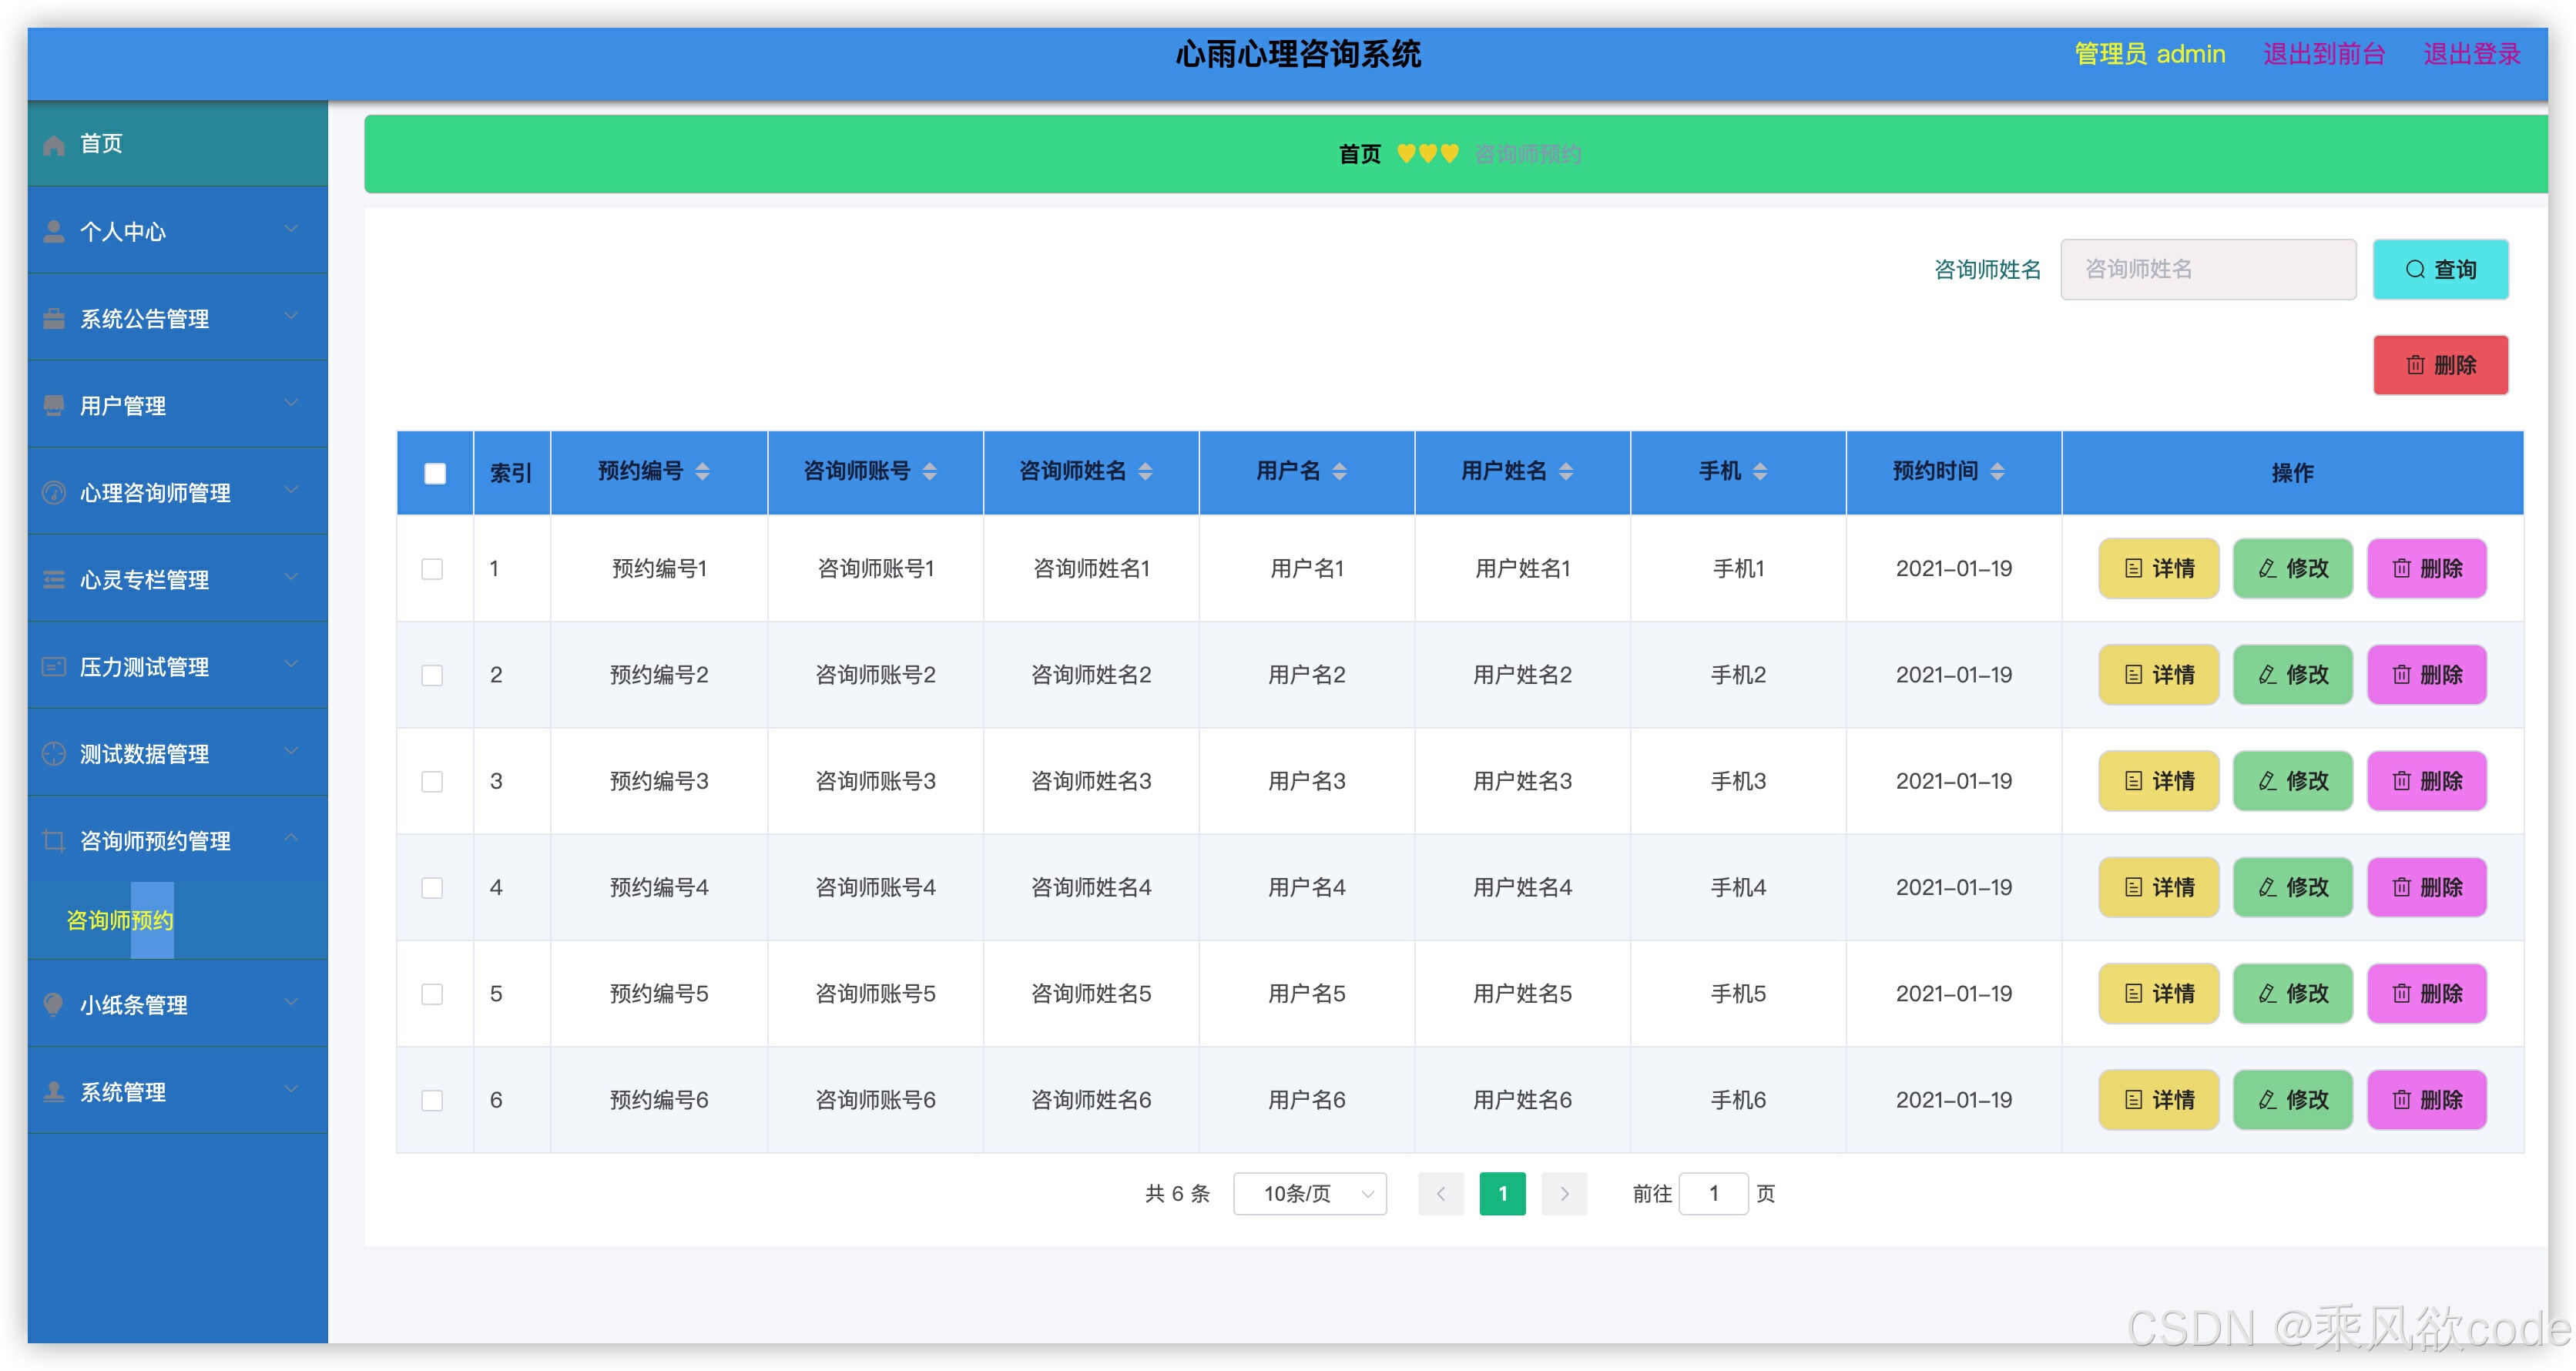The height and width of the screenshot is (1371, 2576).
Task: Click the 系统公告管理 briefcase icon
Action: (54, 319)
